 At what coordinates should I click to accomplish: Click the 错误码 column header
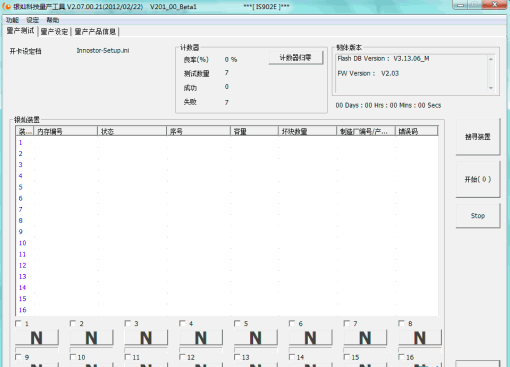coord(416,131)
